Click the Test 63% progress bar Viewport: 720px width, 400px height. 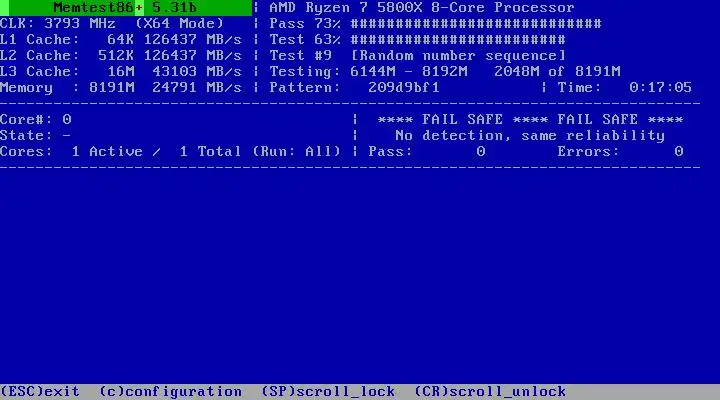pos(458,39)
